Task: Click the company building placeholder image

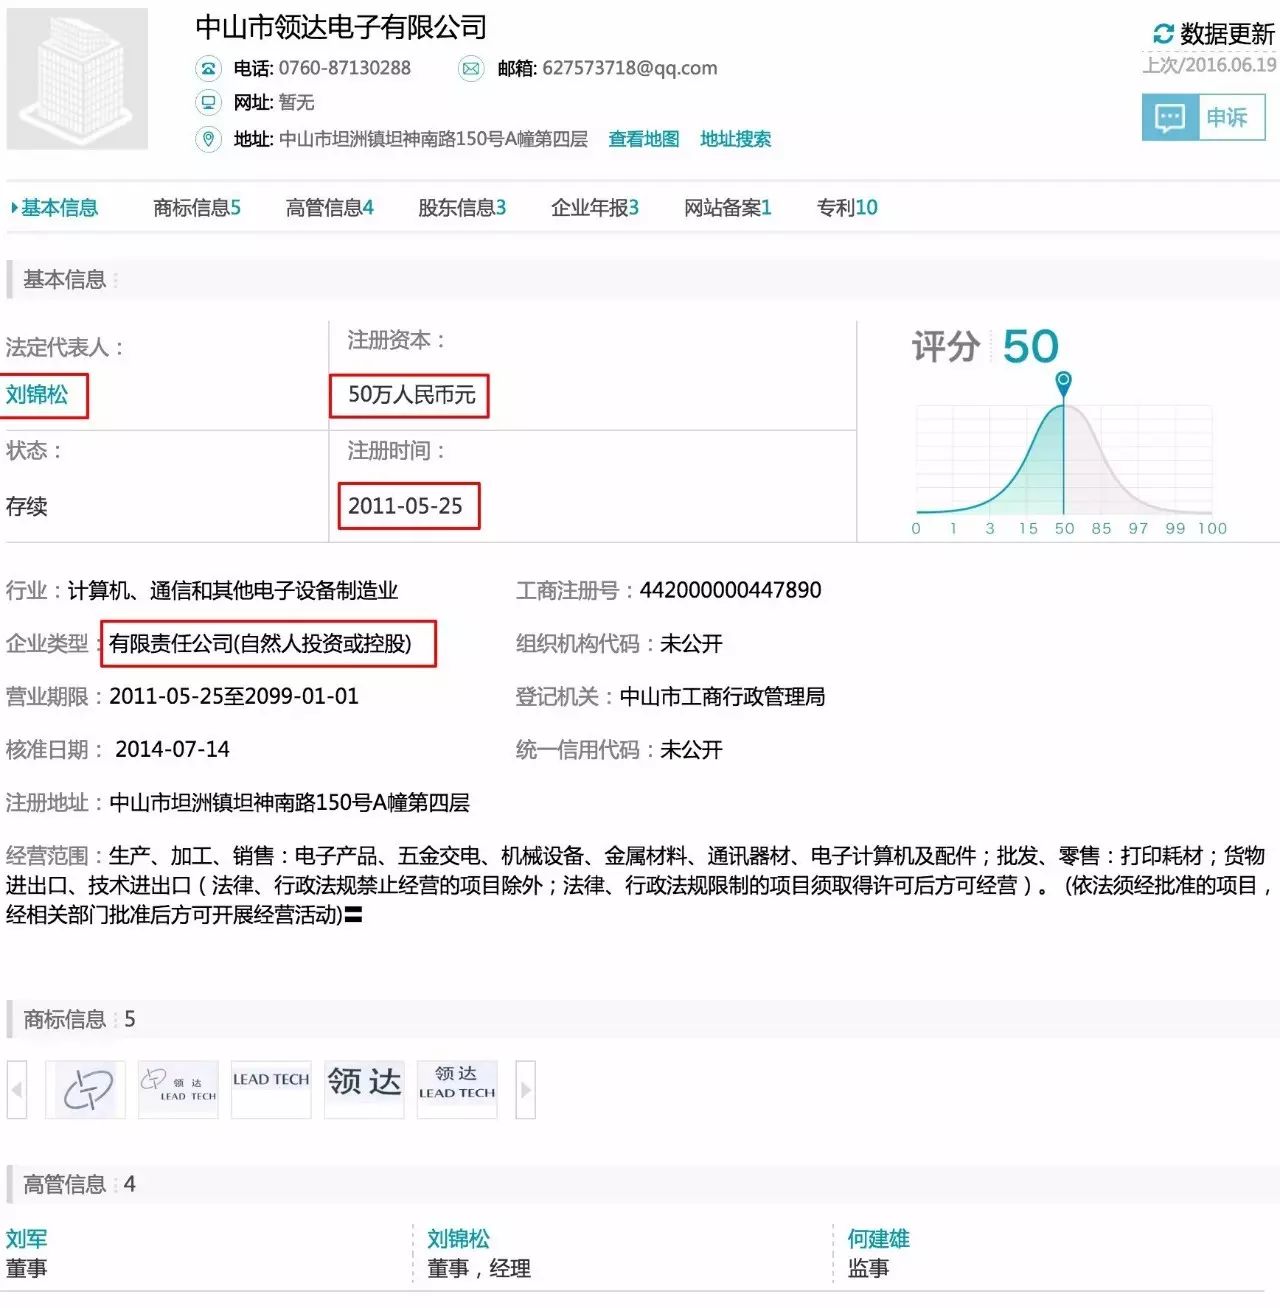Action: (76, 77)
